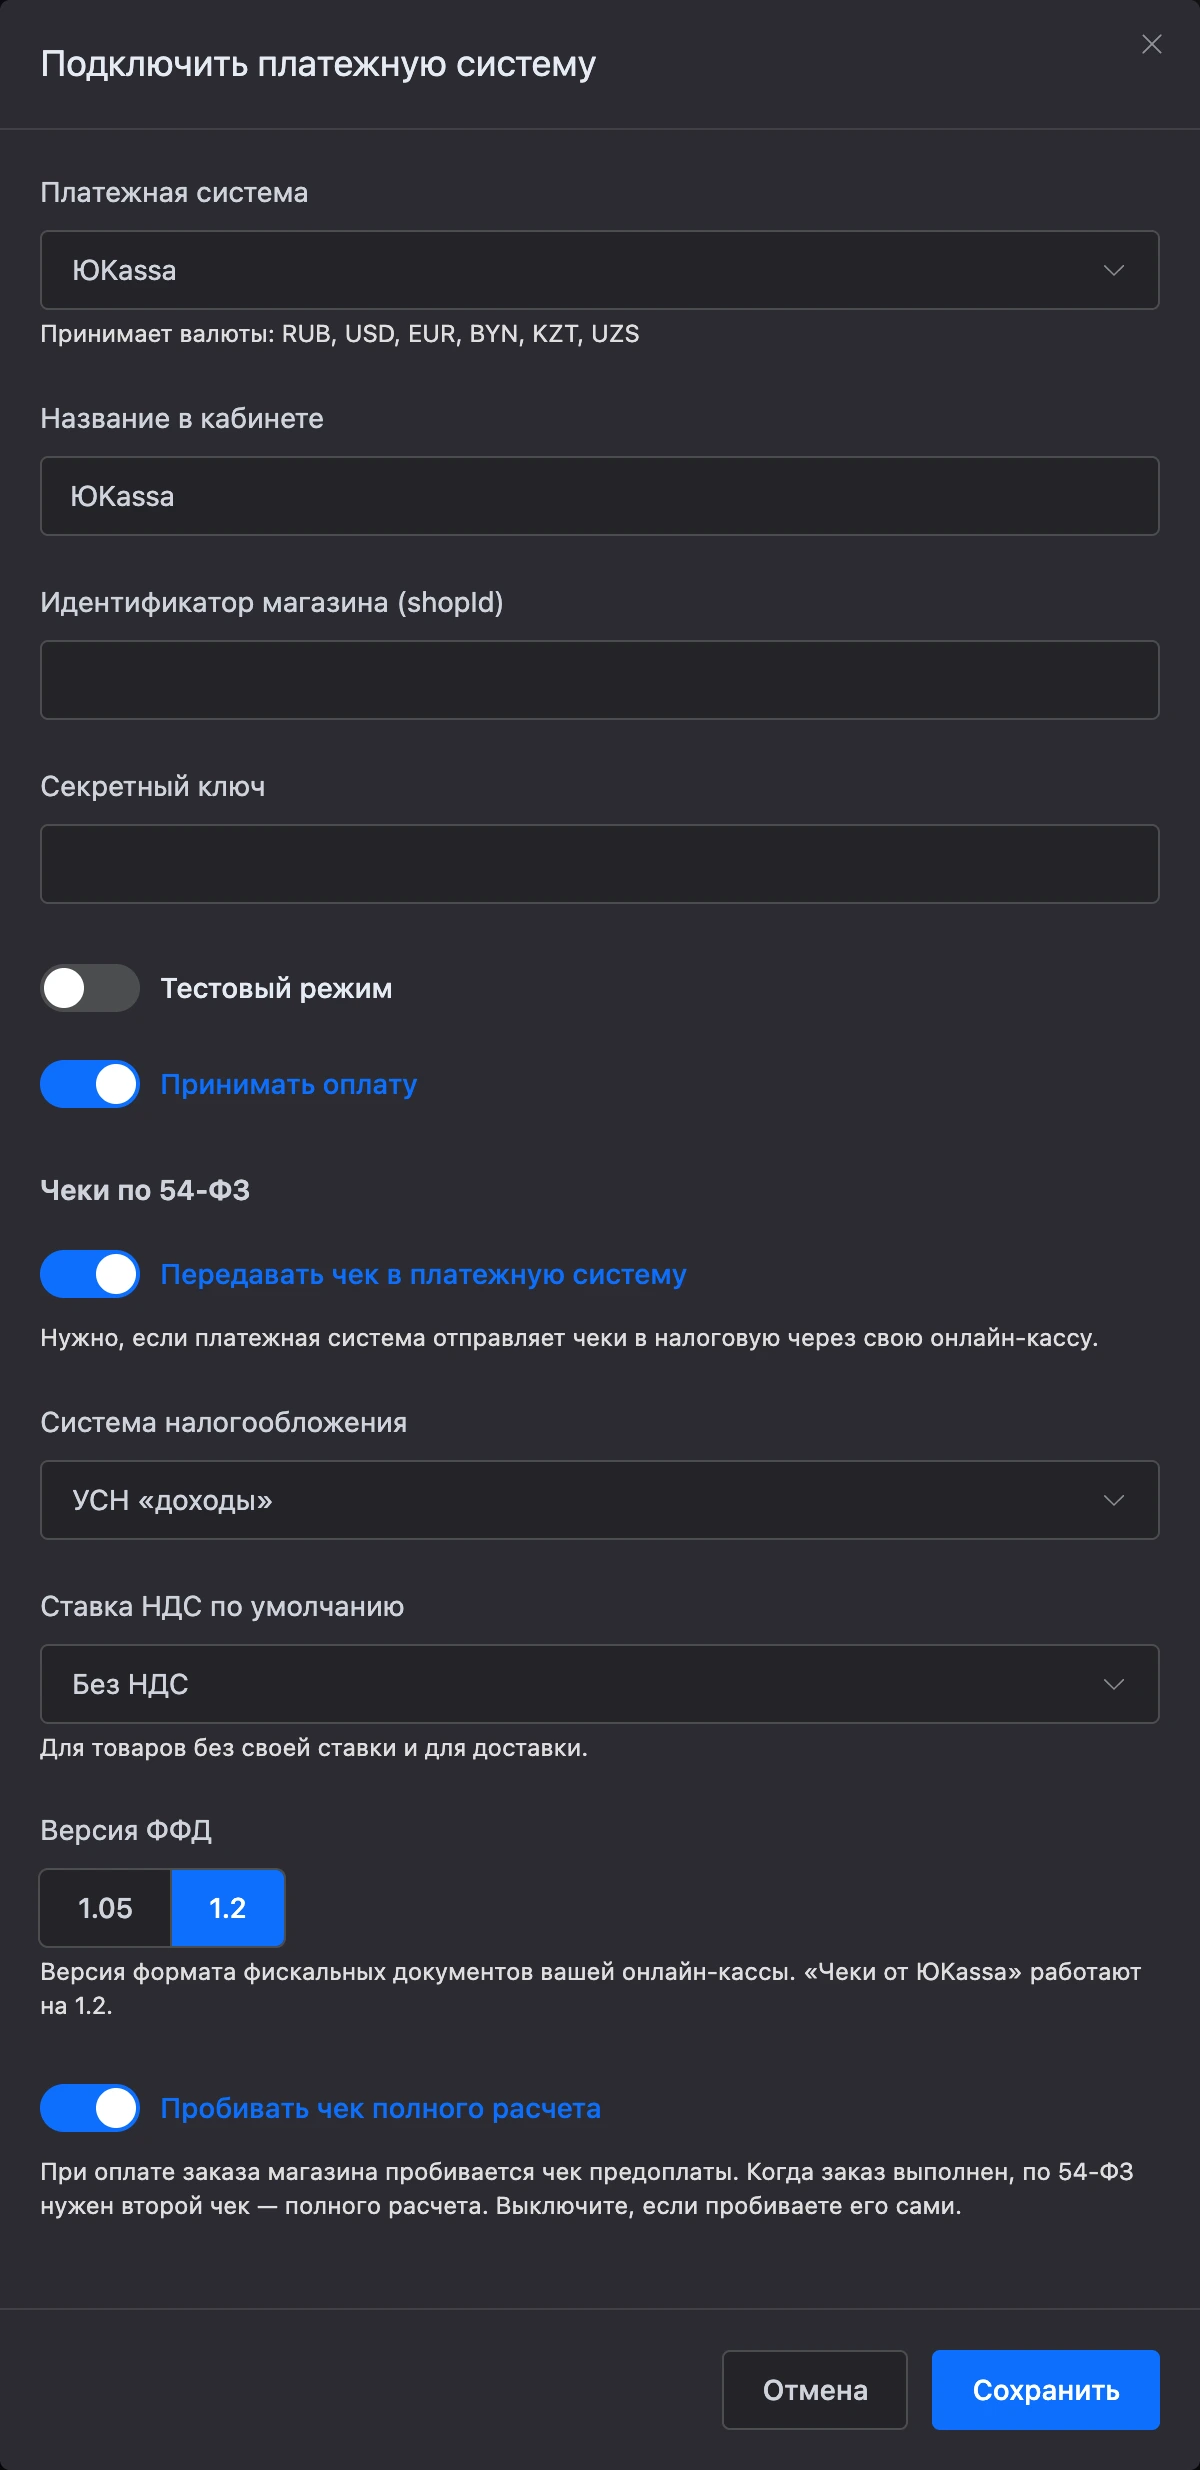Viewport: 1200px width, 2470px height.
Task: Select ФФД version 1.05
Action: (x=105, y=1908)
